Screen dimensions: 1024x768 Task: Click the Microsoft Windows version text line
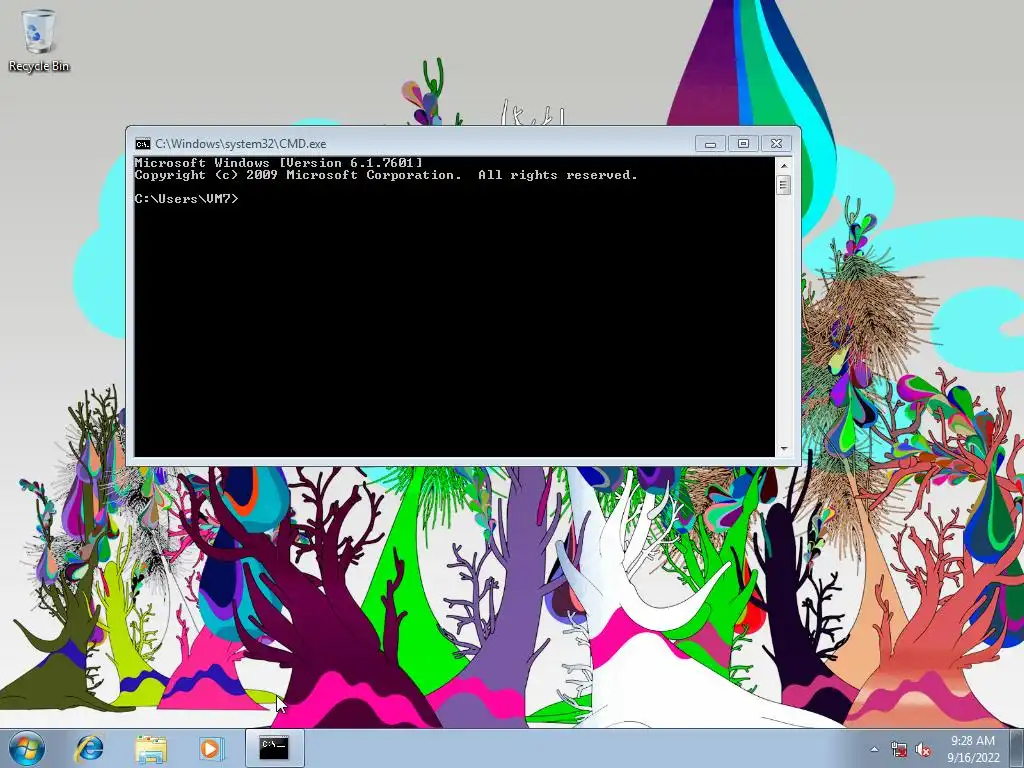point(279,163)
